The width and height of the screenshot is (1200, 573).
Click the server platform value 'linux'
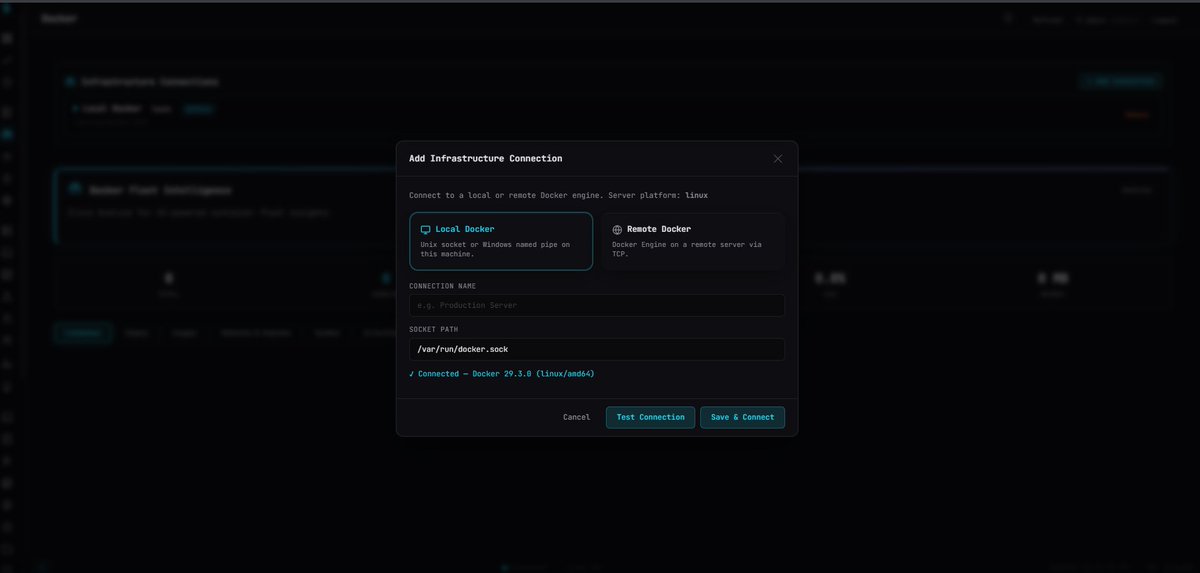click(x=696, y=195)
